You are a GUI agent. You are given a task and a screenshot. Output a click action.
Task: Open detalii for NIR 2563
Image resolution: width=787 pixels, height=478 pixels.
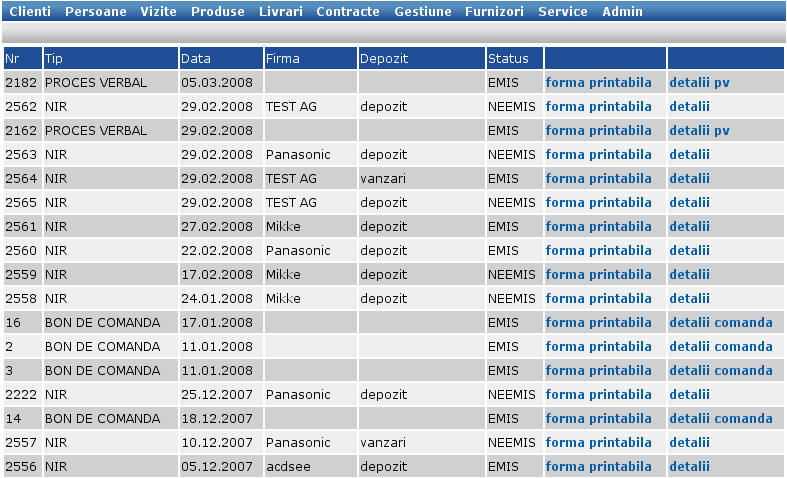pos(690,155)
